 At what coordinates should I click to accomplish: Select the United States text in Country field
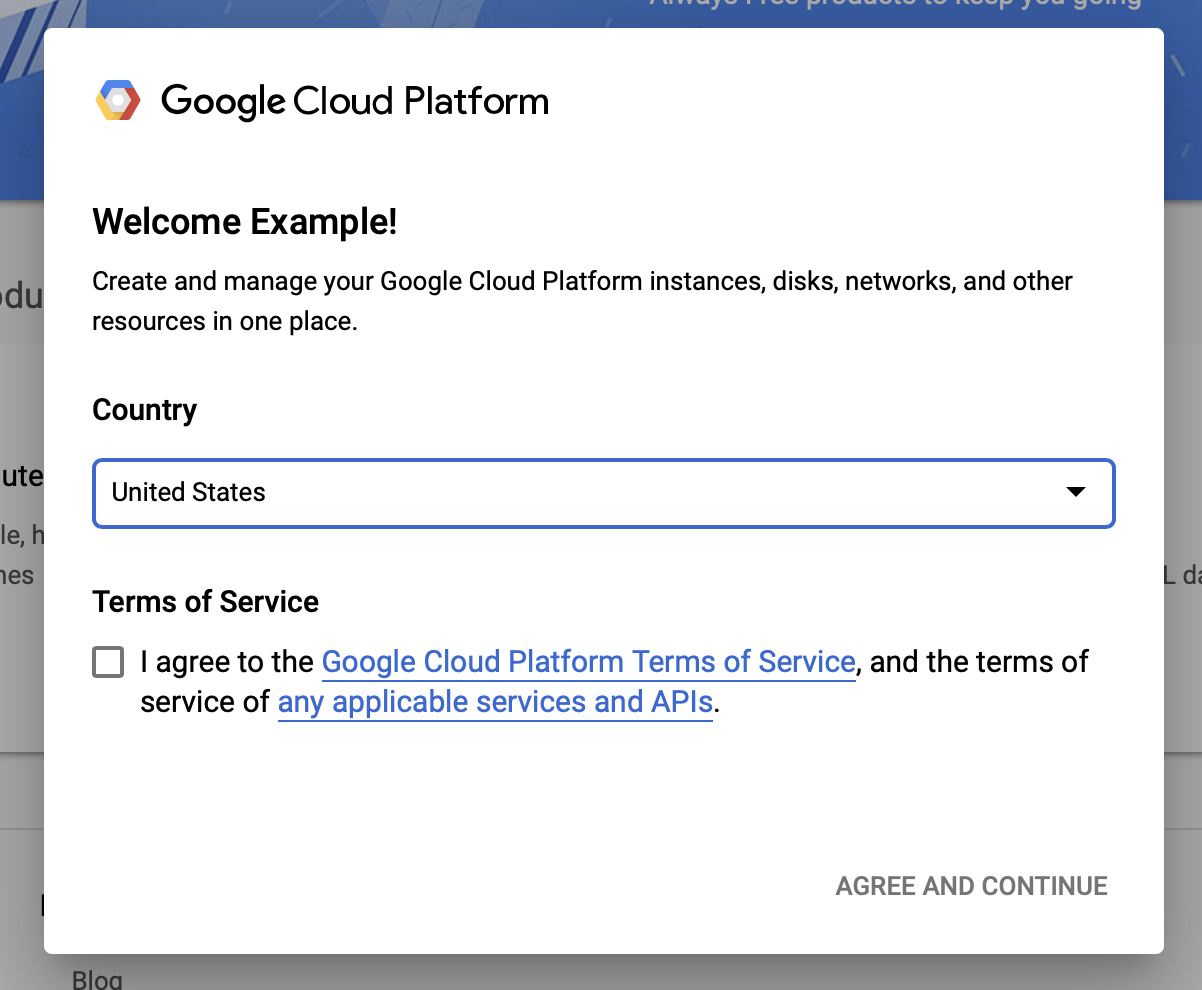(x=189, y=492)
